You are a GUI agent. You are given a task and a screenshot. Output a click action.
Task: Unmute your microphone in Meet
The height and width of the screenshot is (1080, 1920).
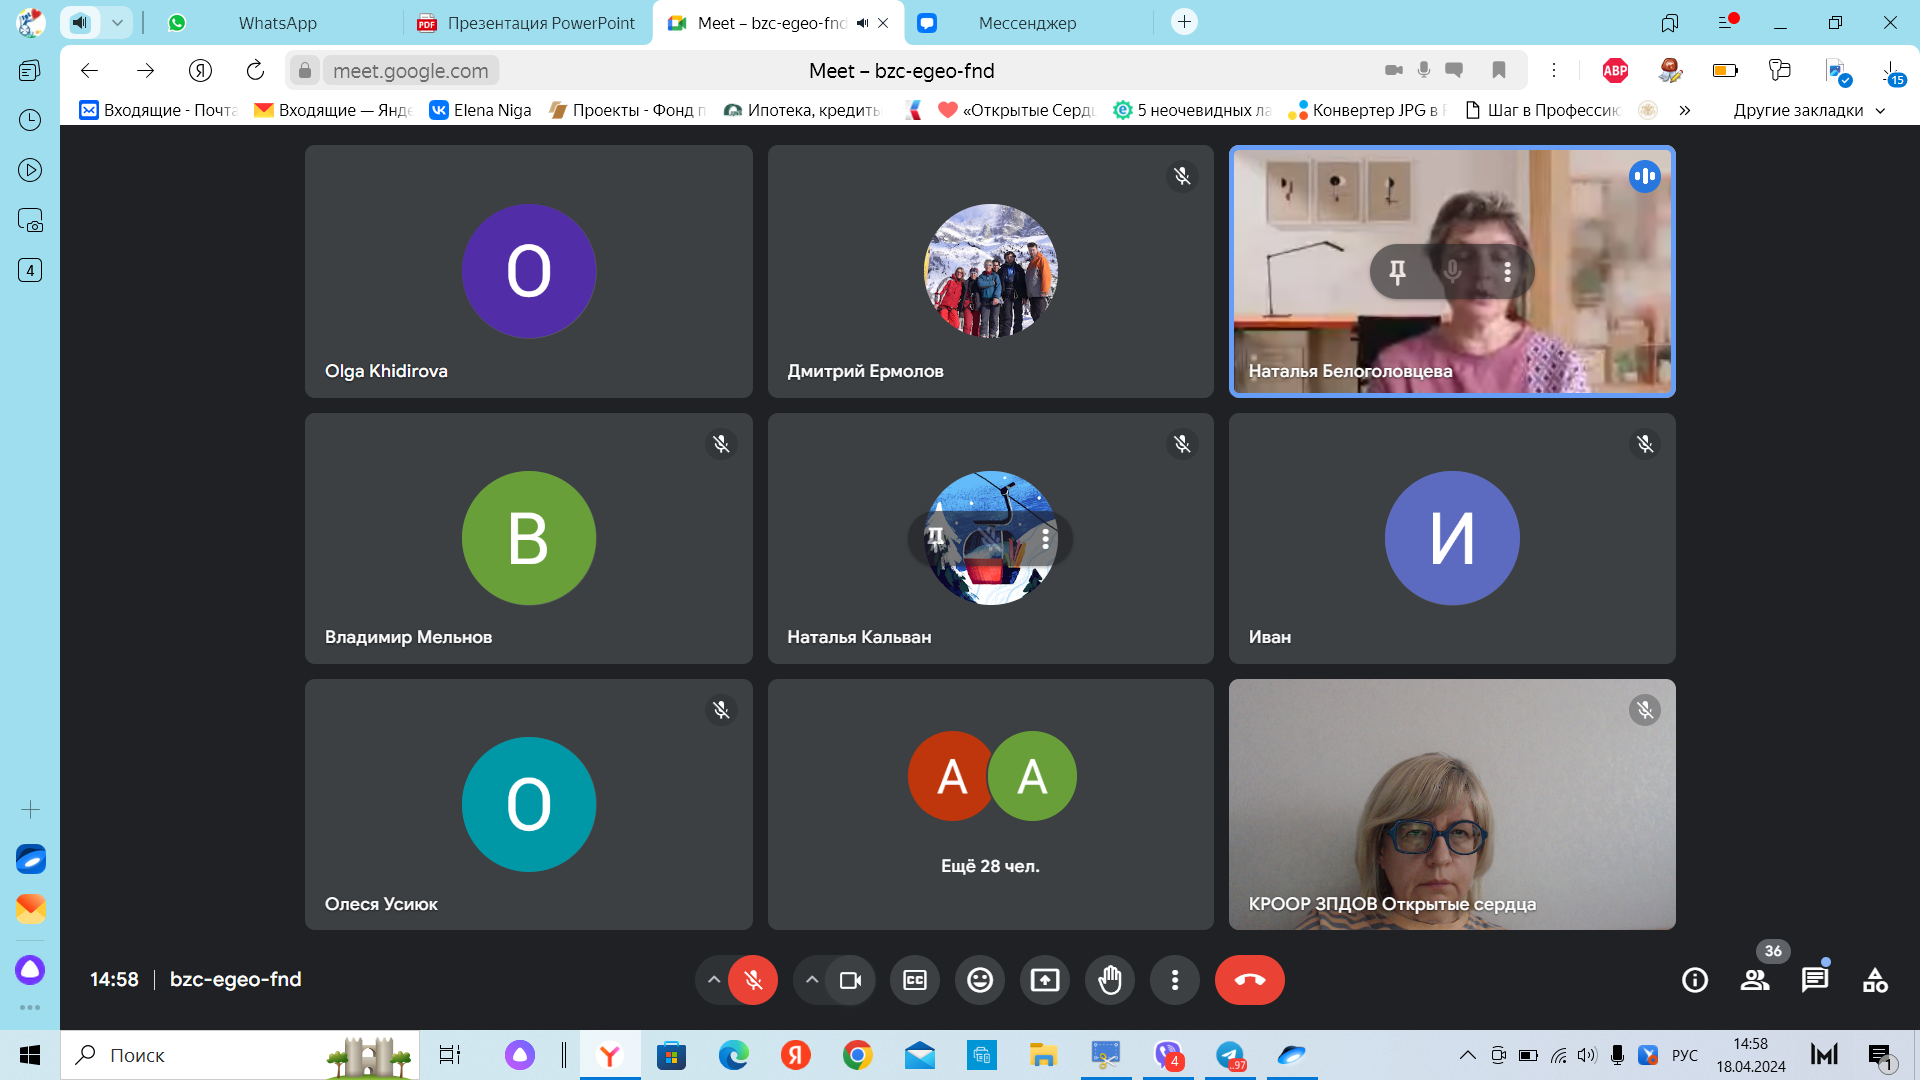[753, 980]
